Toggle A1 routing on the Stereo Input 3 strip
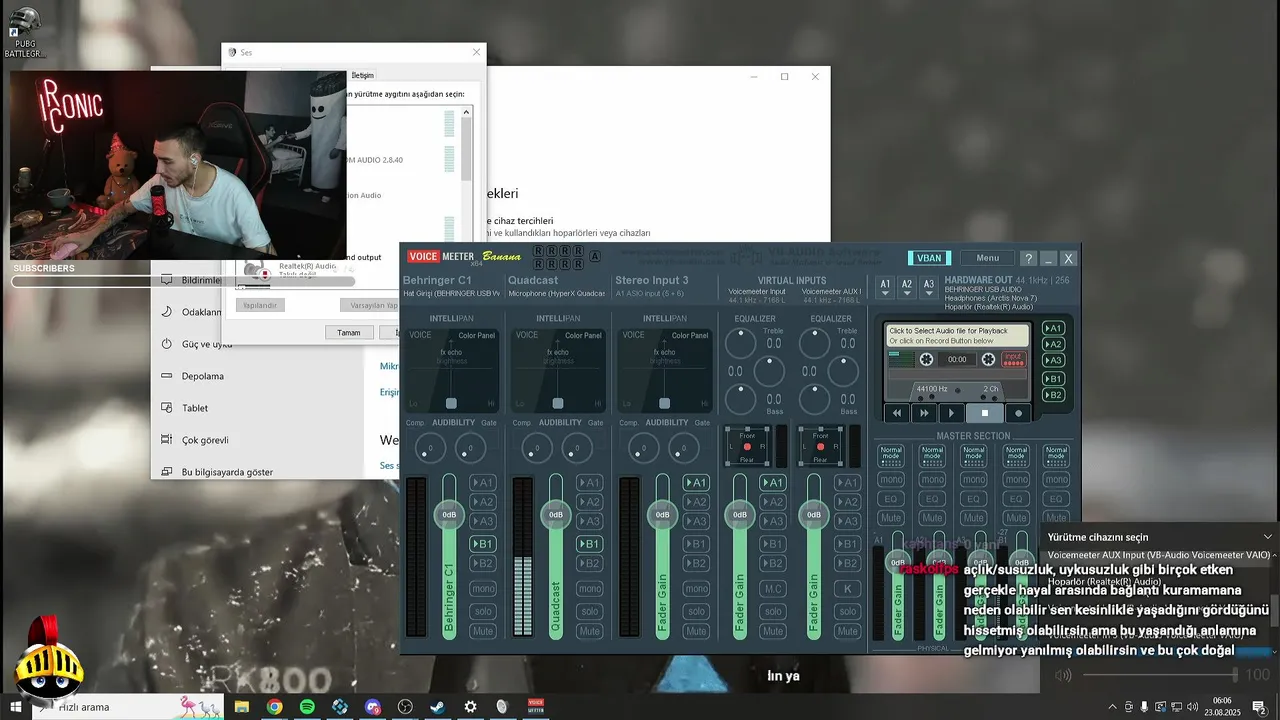 [x=696, y=482]
